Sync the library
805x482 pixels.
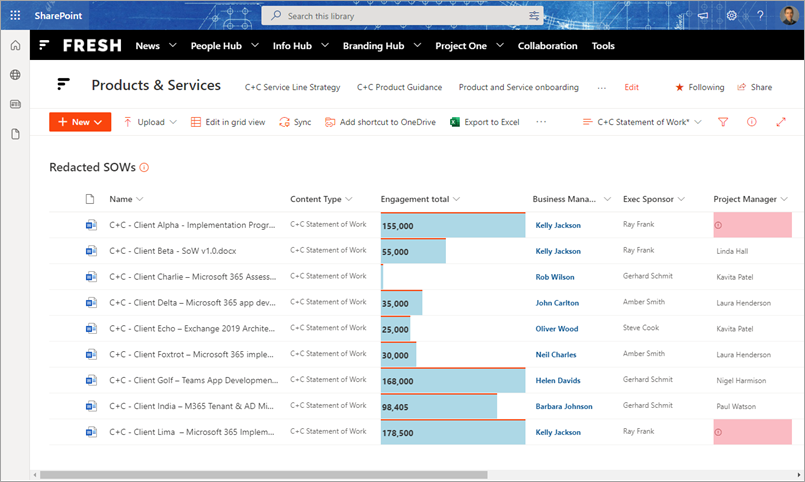click(x=295, y=122)
